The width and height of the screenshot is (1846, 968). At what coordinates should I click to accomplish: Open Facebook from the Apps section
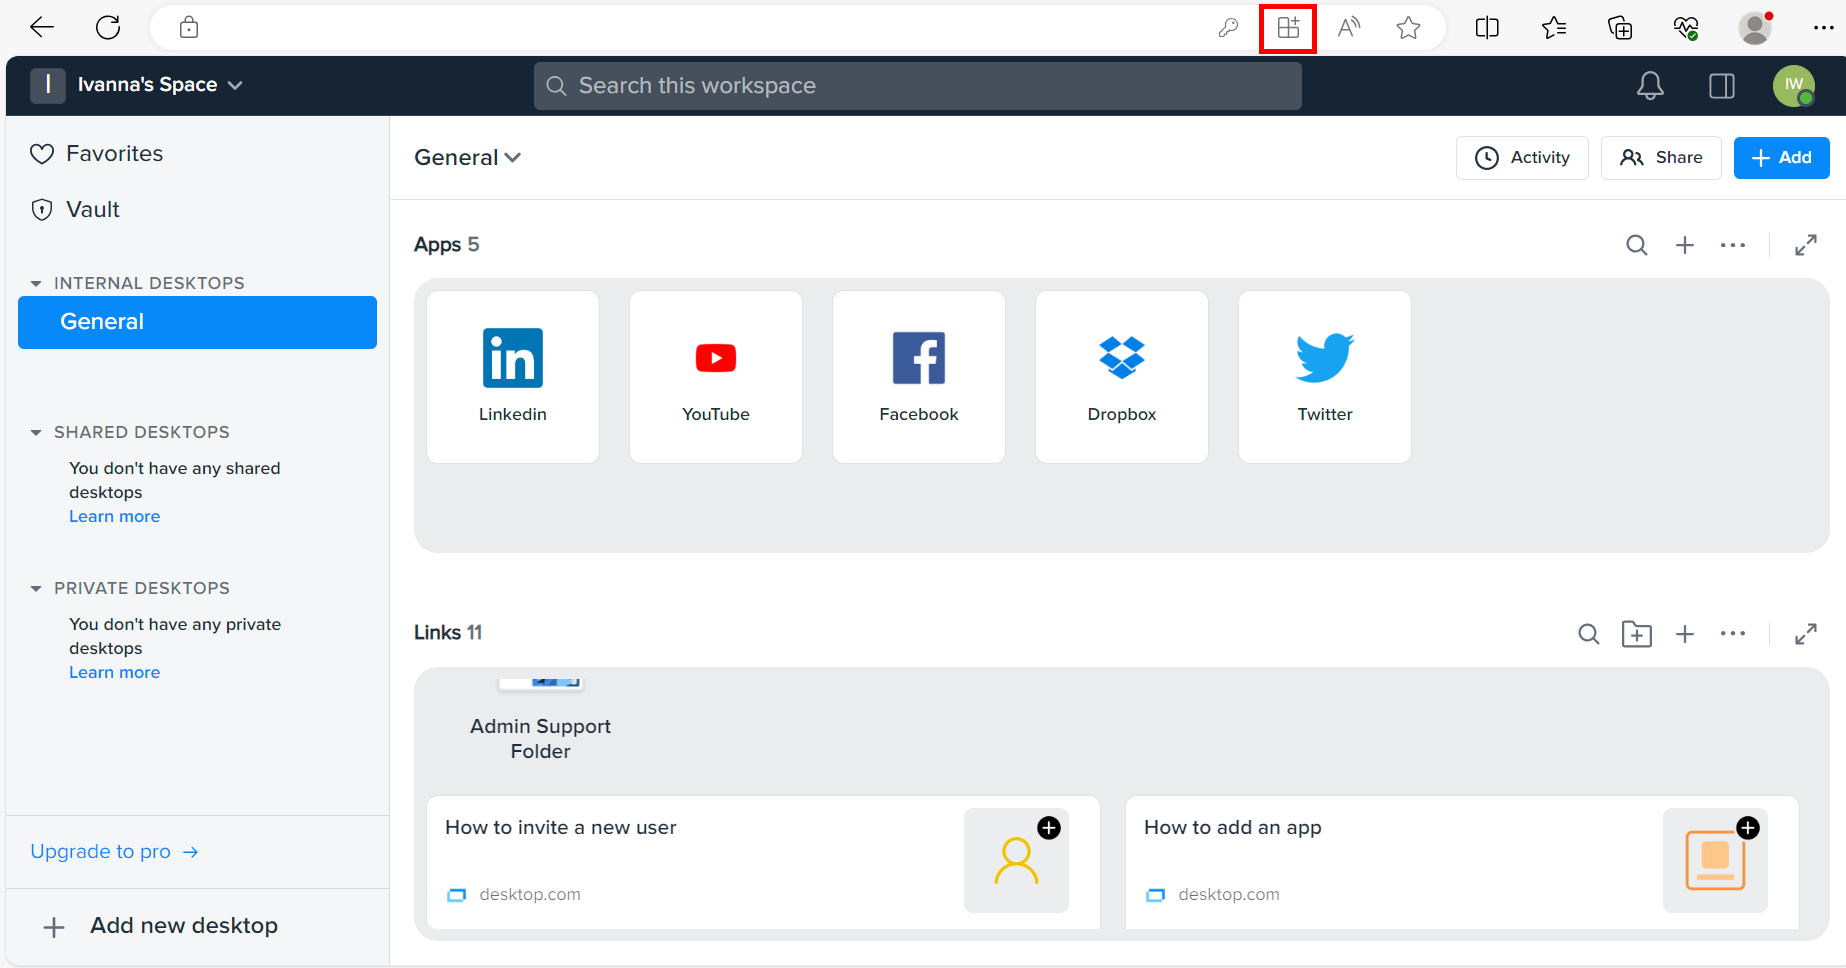coord(918,377)
